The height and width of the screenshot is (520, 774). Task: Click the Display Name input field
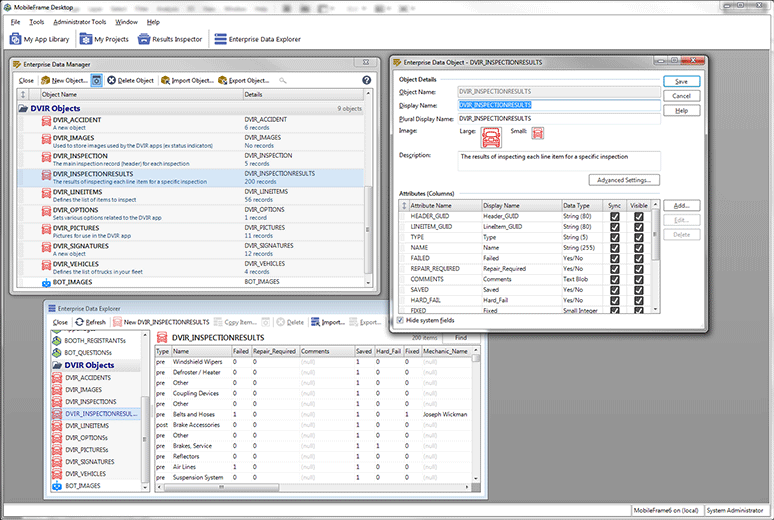coord(559,105)
